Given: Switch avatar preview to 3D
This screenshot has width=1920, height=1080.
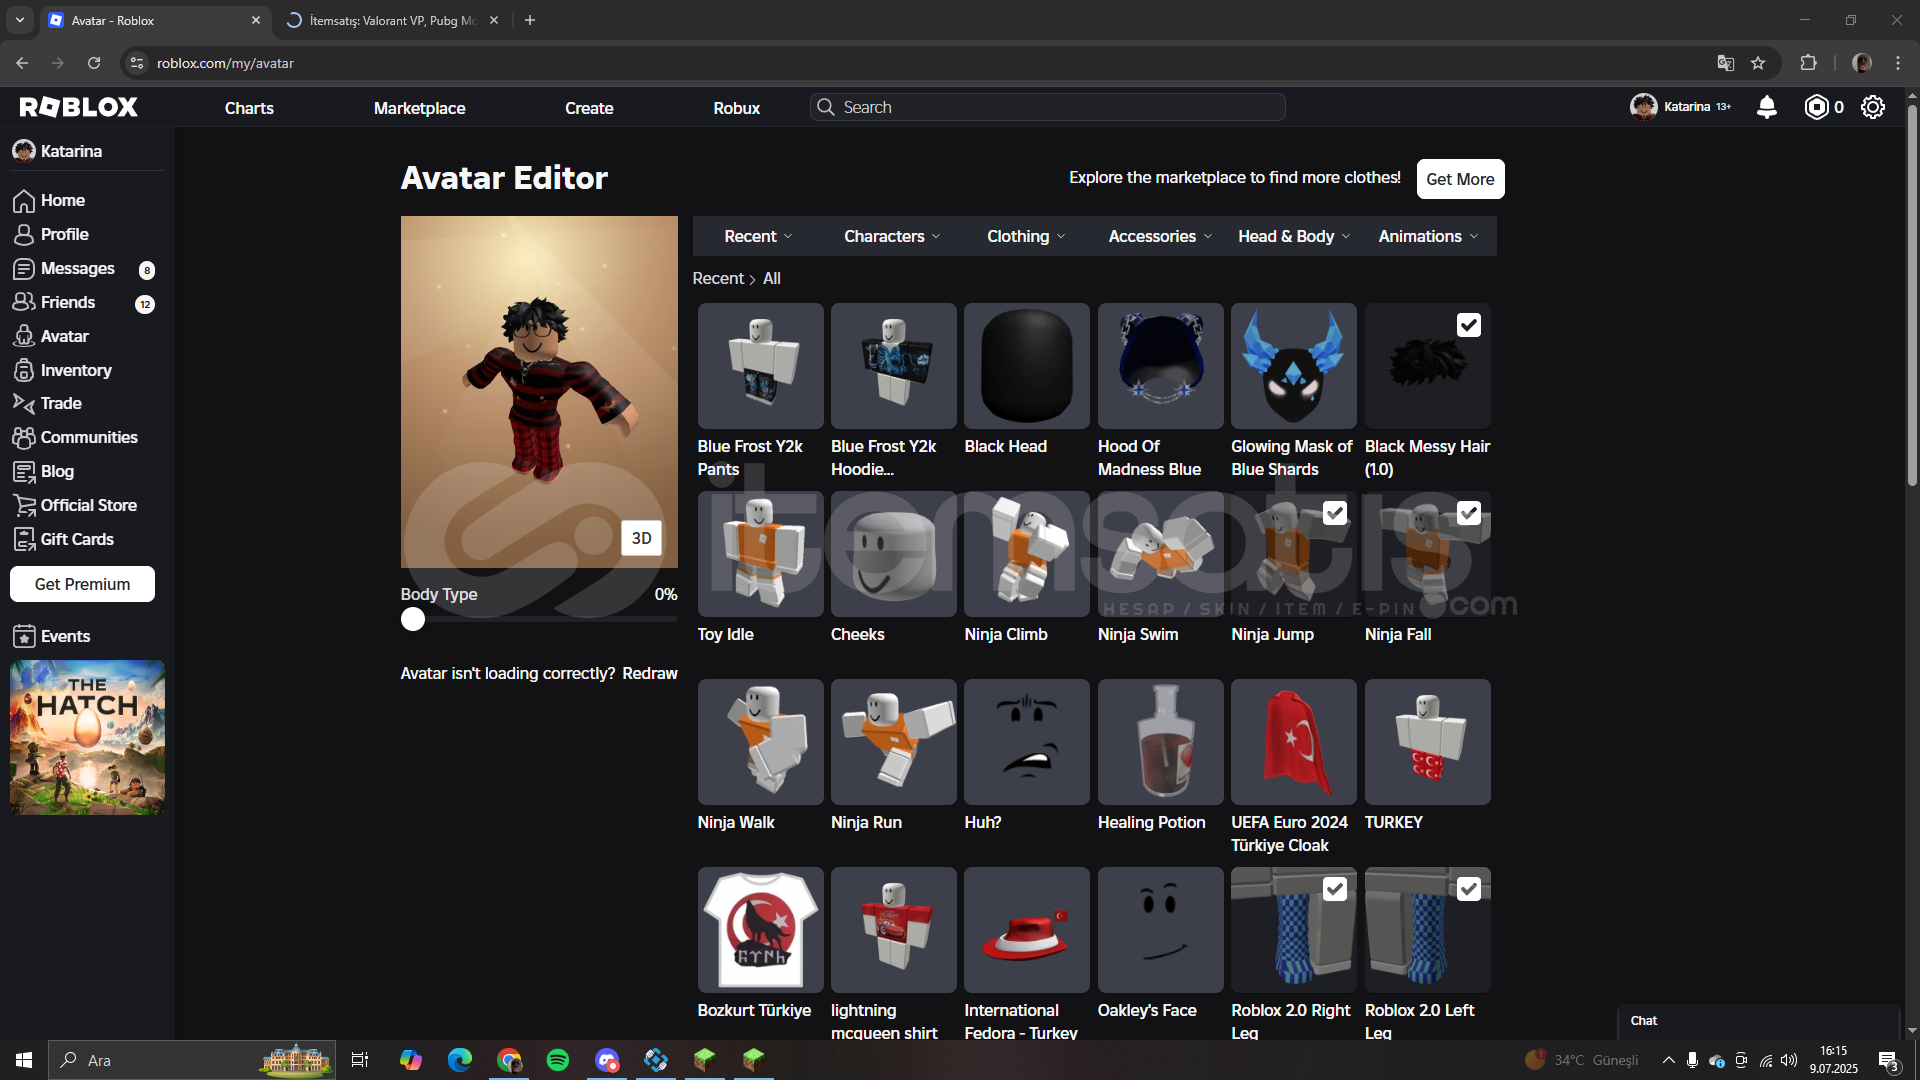Looking at the screenshot, I should 642,538.
